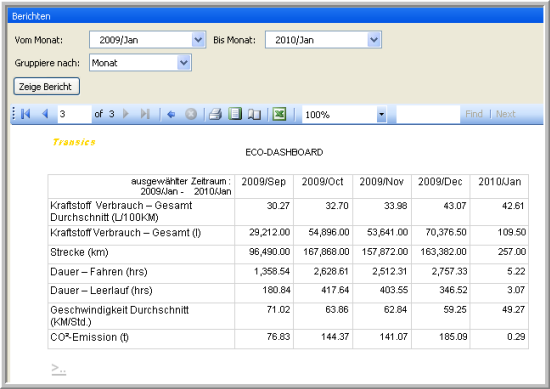Viewport: 550px width, 389px height.
Task: Go to previous report page
Action: pos(45,114)
